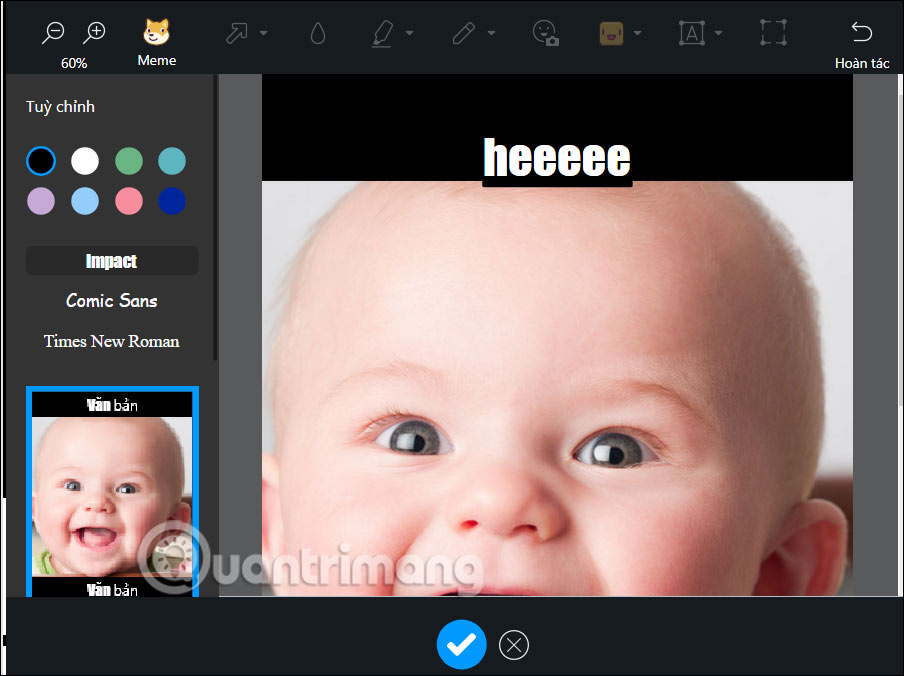The height and width of the screenshot is (676, 904).
Task: Choose the Impact font
Action: [x=112, y=260]
